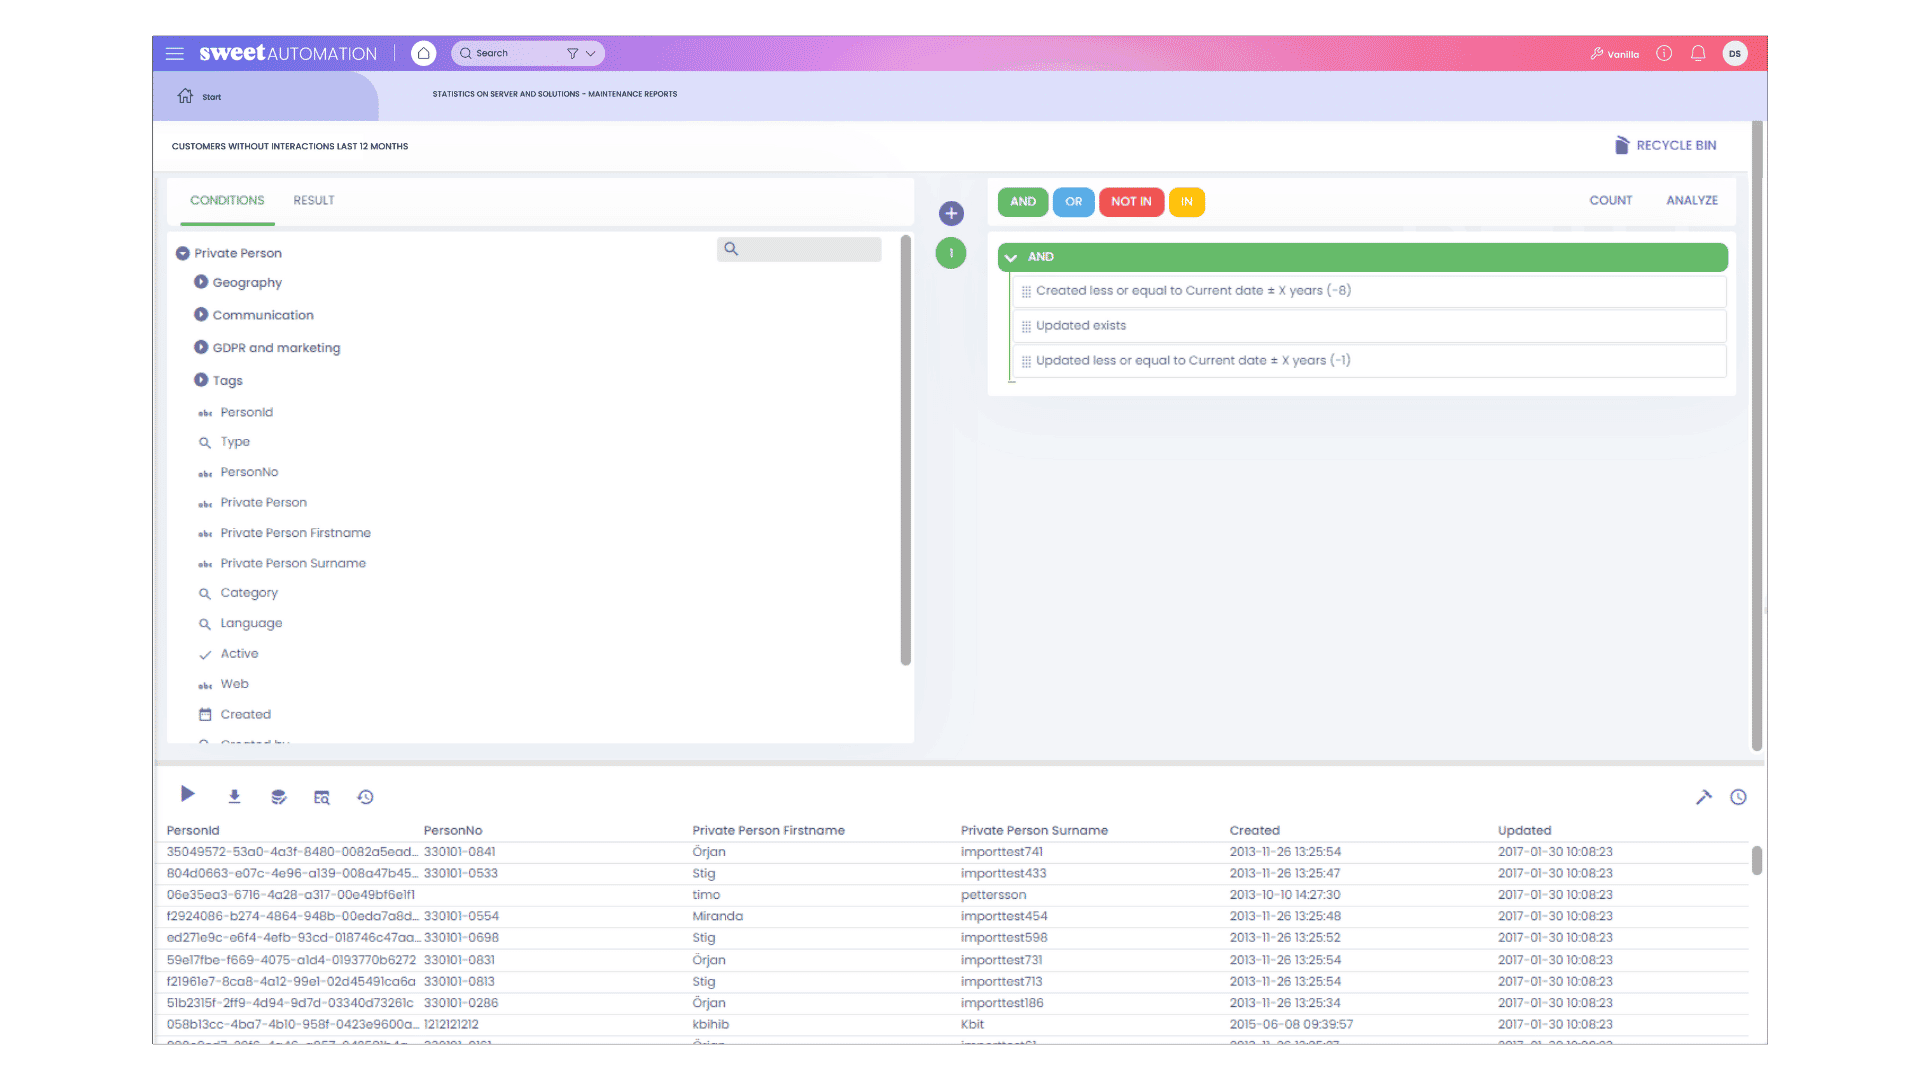Screen dimensions: 1920x1080
Task: Sort by the Private Person Surname column
Action: click(1034, 831)
